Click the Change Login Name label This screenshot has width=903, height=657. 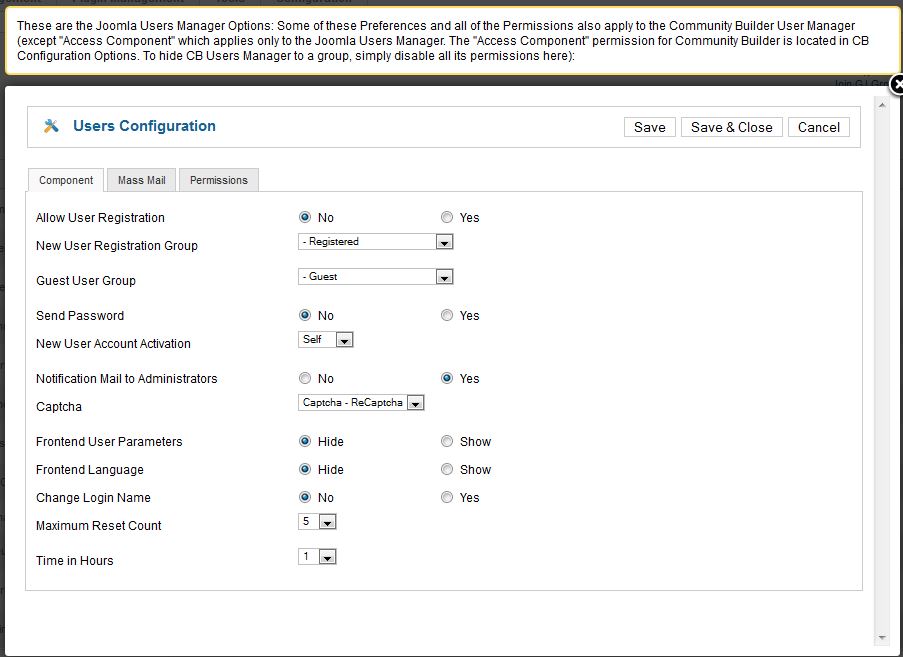pyautogui.click(x=93, y=498)
